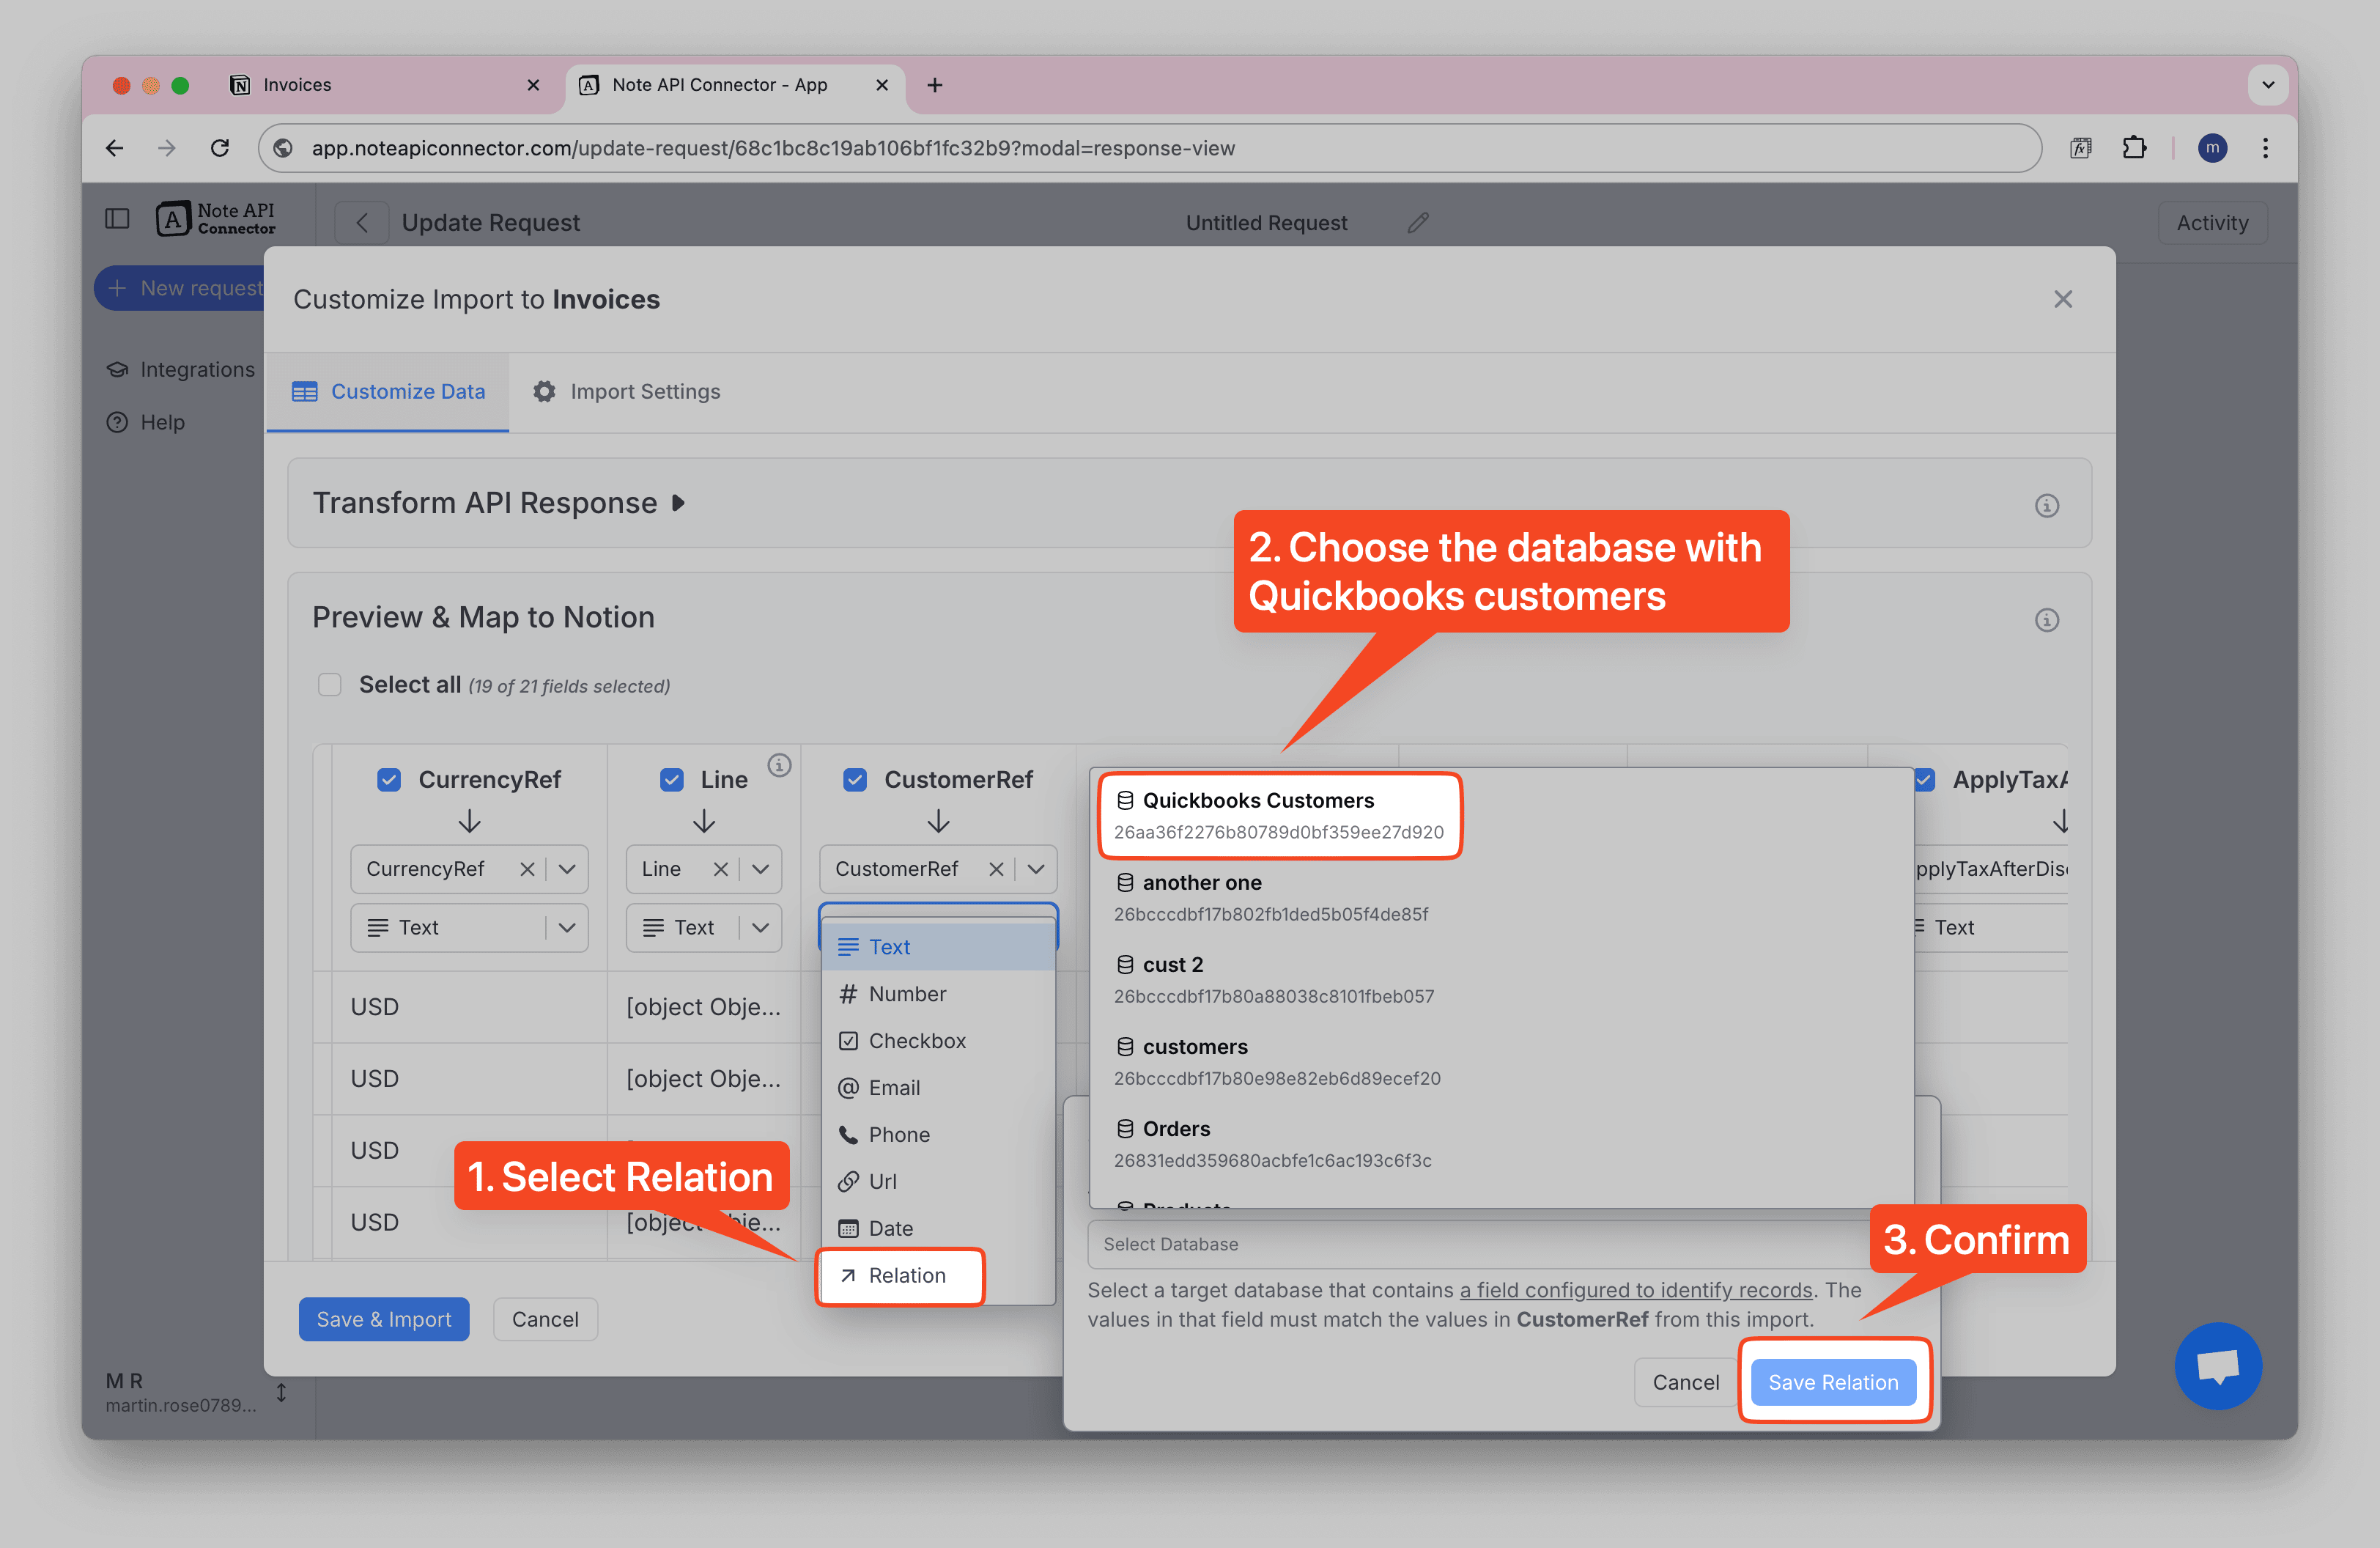Open the CurrencyRef Text type dropdown
The image size is (2380, 1548).
point(469,927)
